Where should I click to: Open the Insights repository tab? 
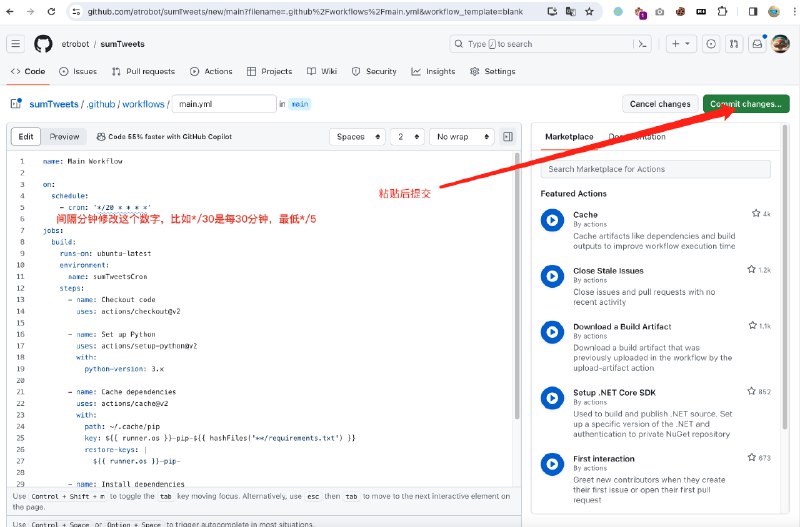pos(433,71)
